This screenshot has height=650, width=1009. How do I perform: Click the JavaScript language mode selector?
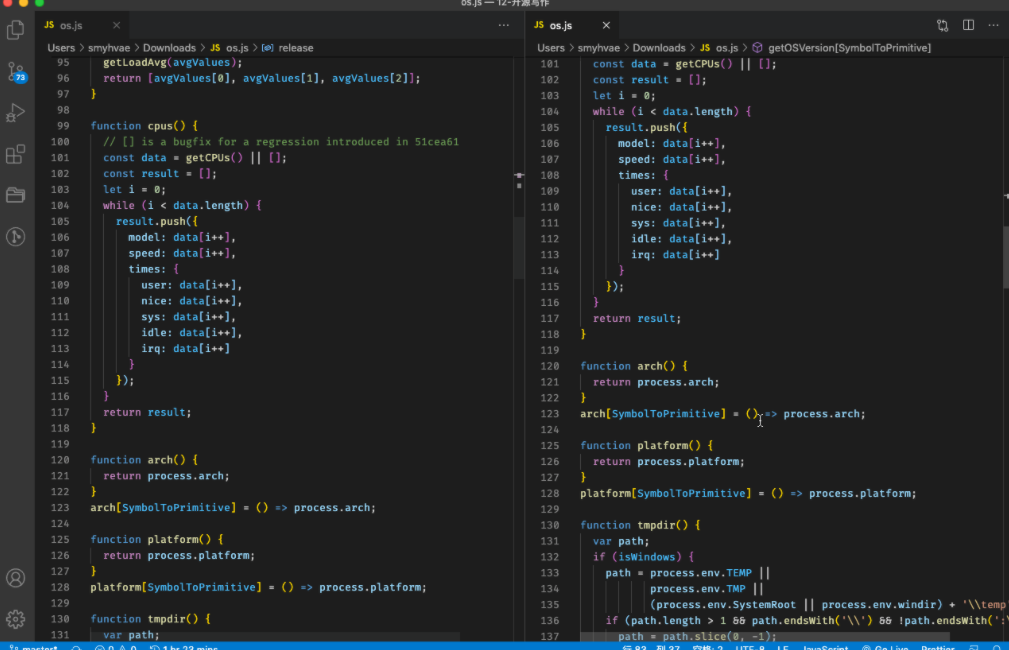click(826, 647)
